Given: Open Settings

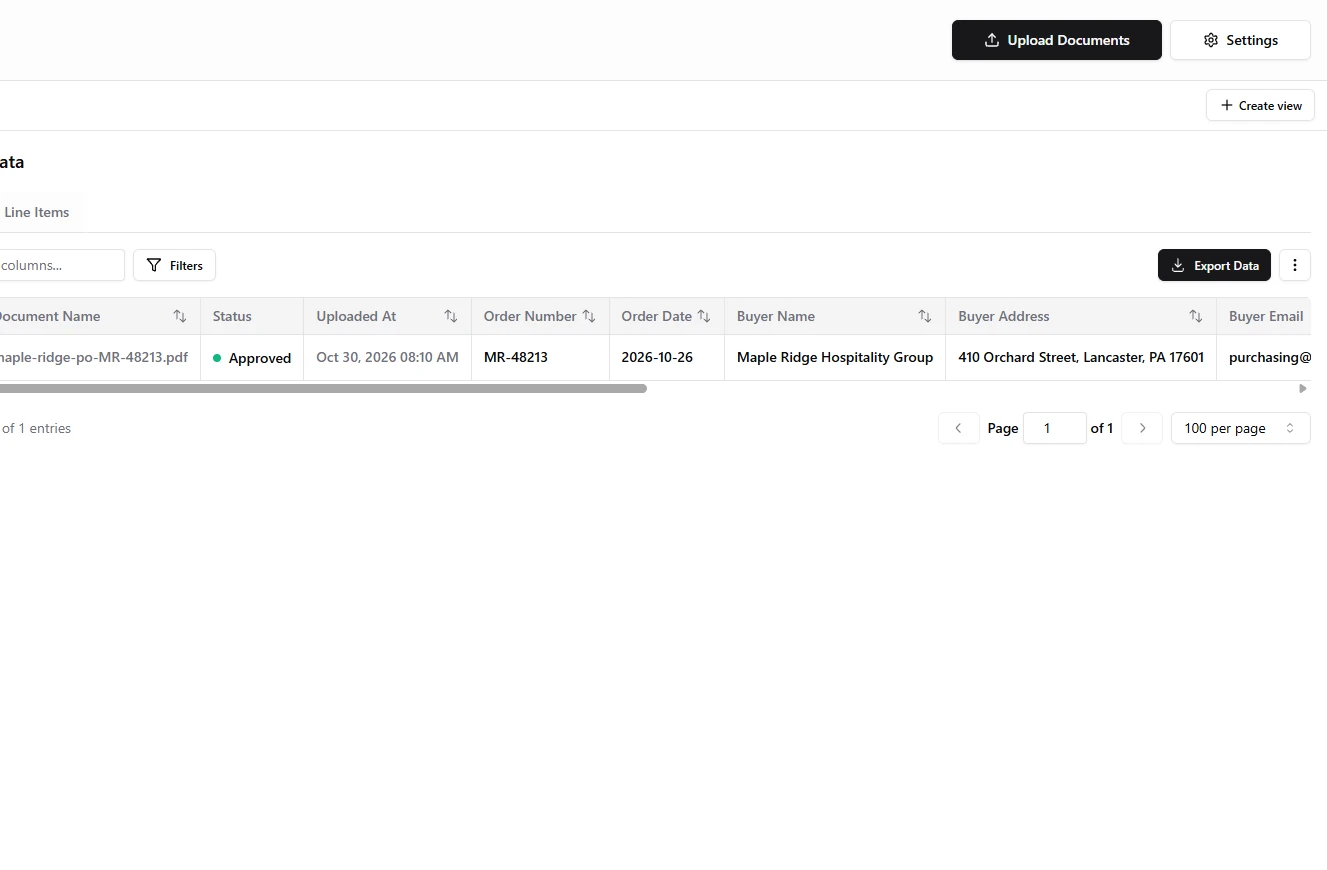Looking at the screenshot, I should (x=1240, y=40).
